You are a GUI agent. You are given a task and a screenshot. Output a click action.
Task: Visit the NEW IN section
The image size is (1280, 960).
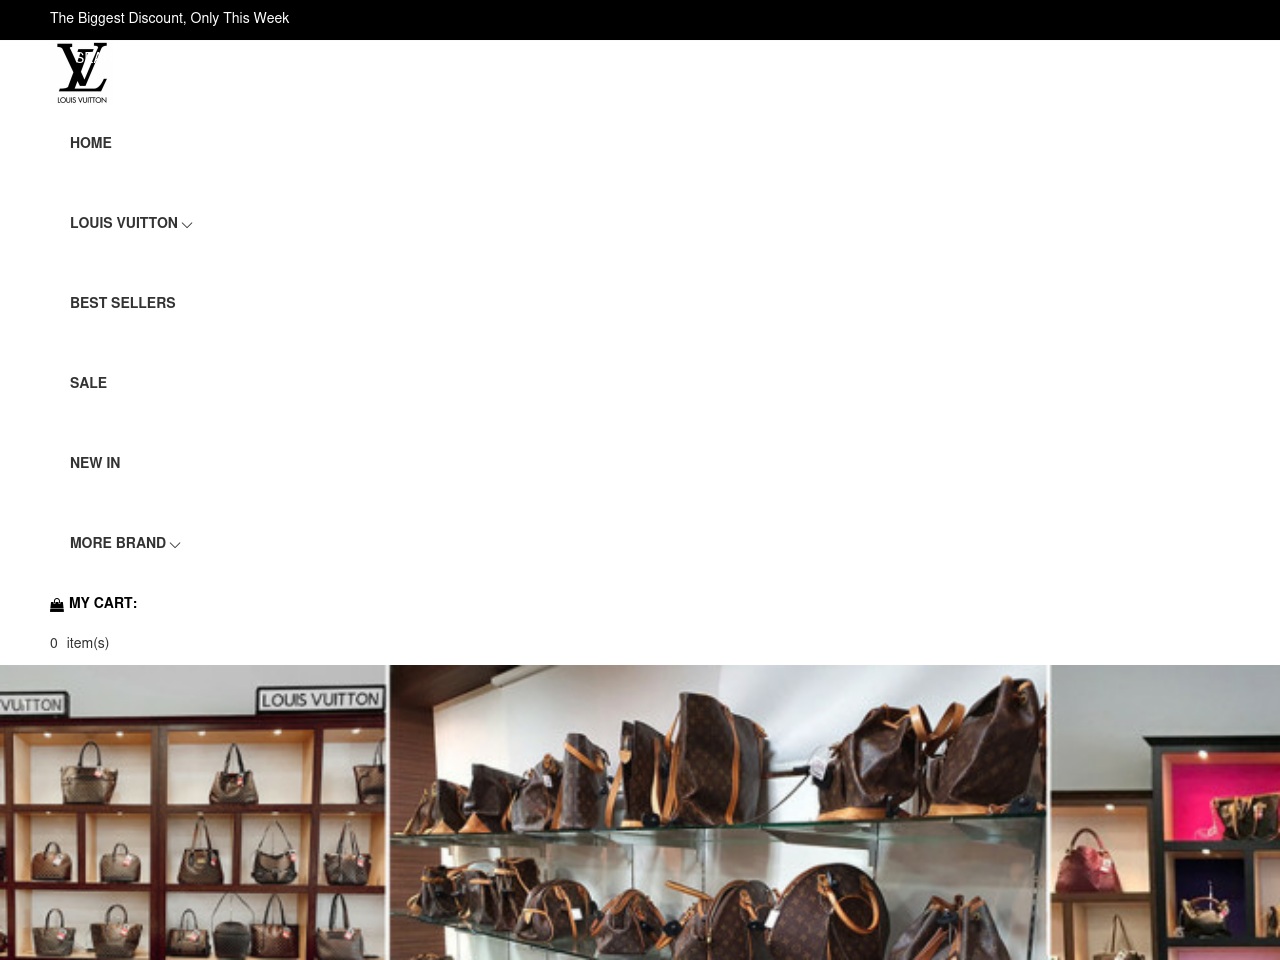(95, 463)
